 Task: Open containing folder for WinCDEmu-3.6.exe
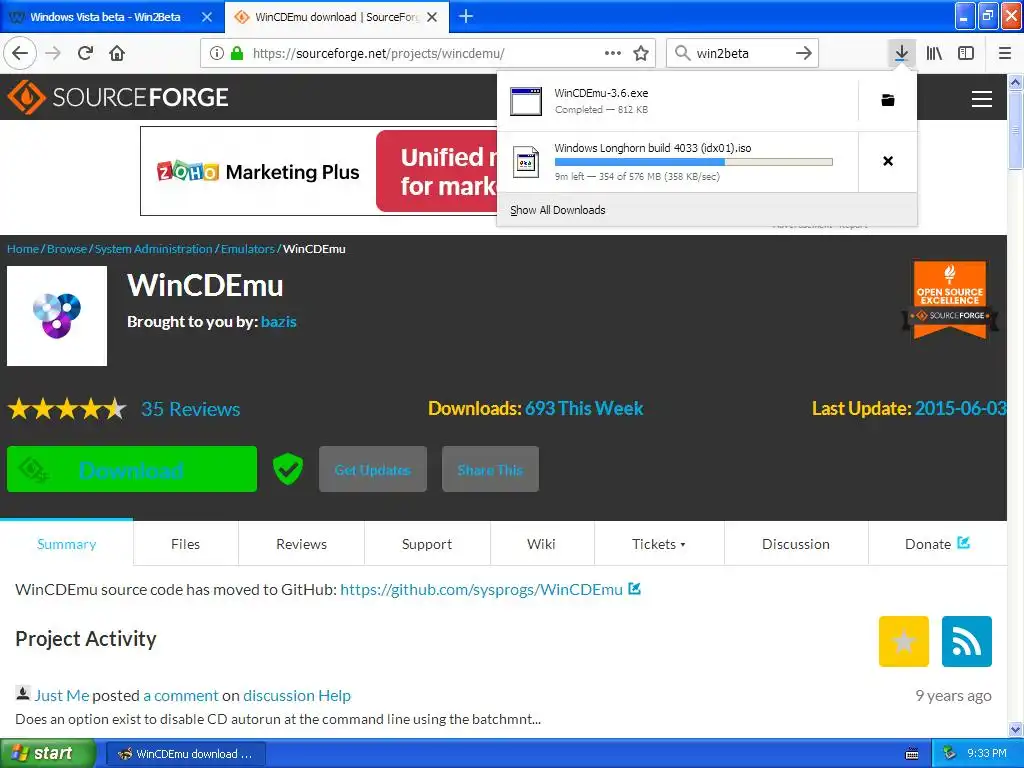[888, 100]
